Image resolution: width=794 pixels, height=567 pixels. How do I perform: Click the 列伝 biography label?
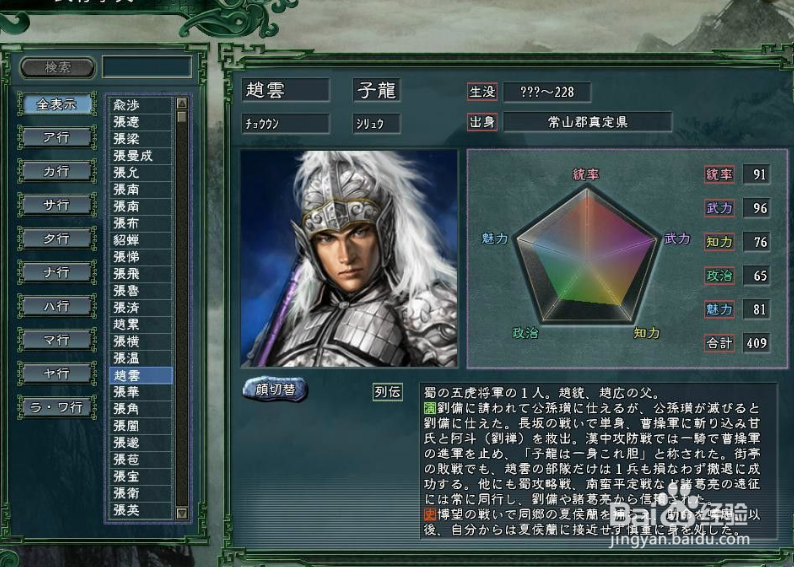[x=388, y=392]
